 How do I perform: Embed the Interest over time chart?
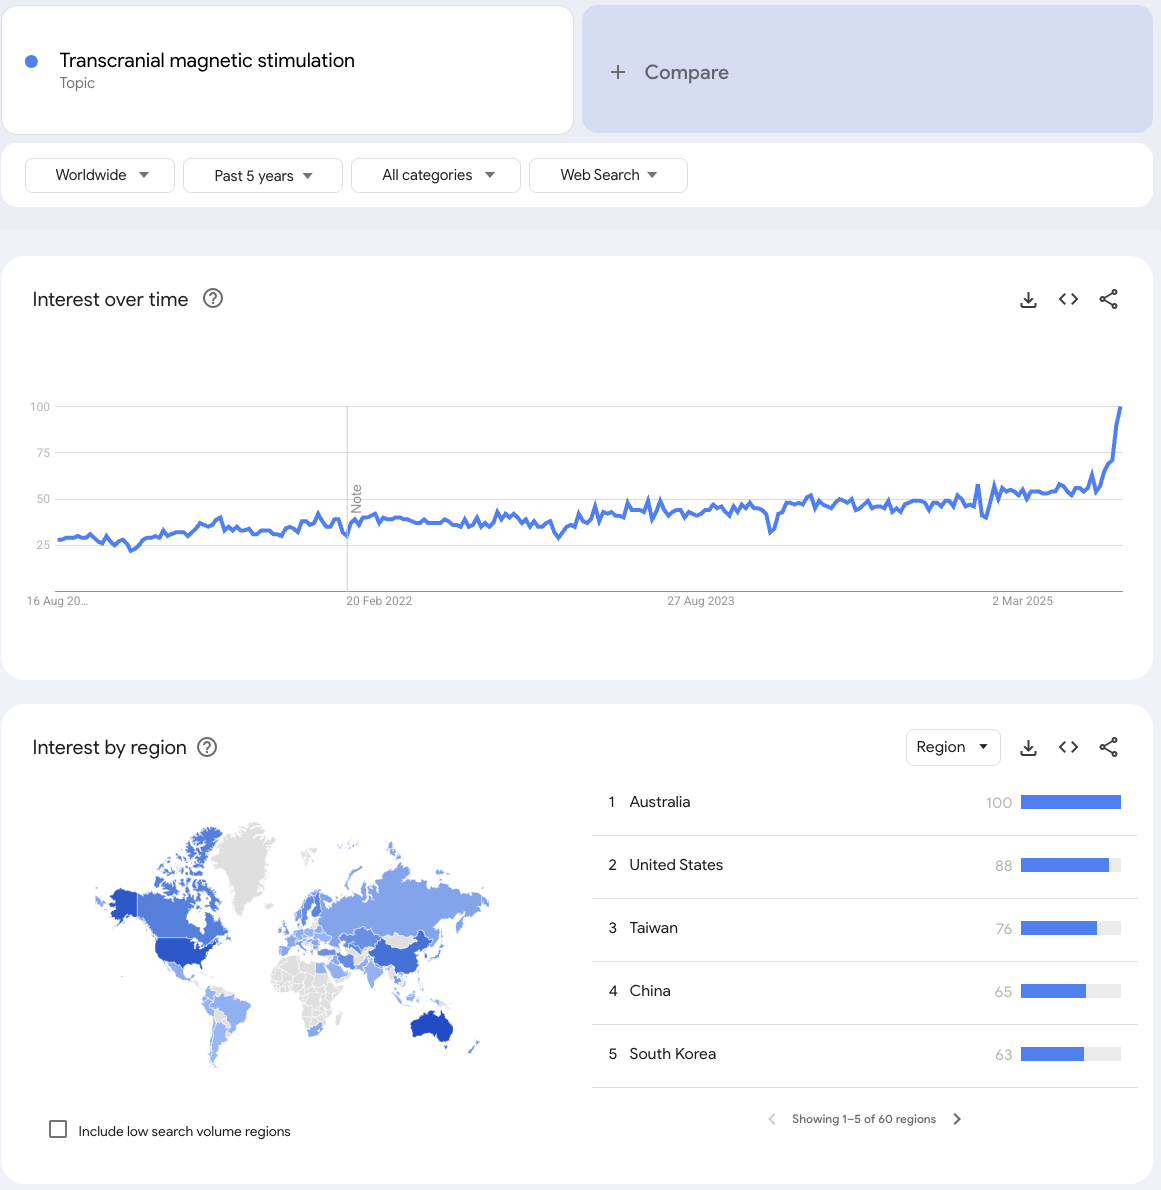(x=1068, y=299)
